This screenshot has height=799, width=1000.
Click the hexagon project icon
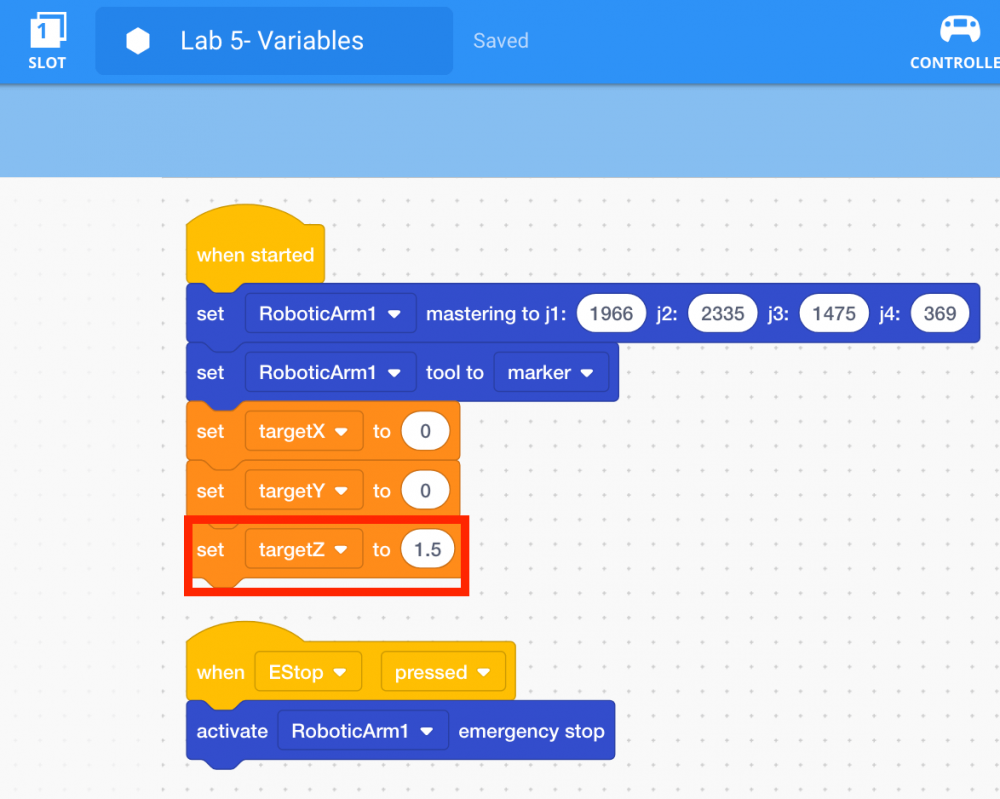click(138, 41)
